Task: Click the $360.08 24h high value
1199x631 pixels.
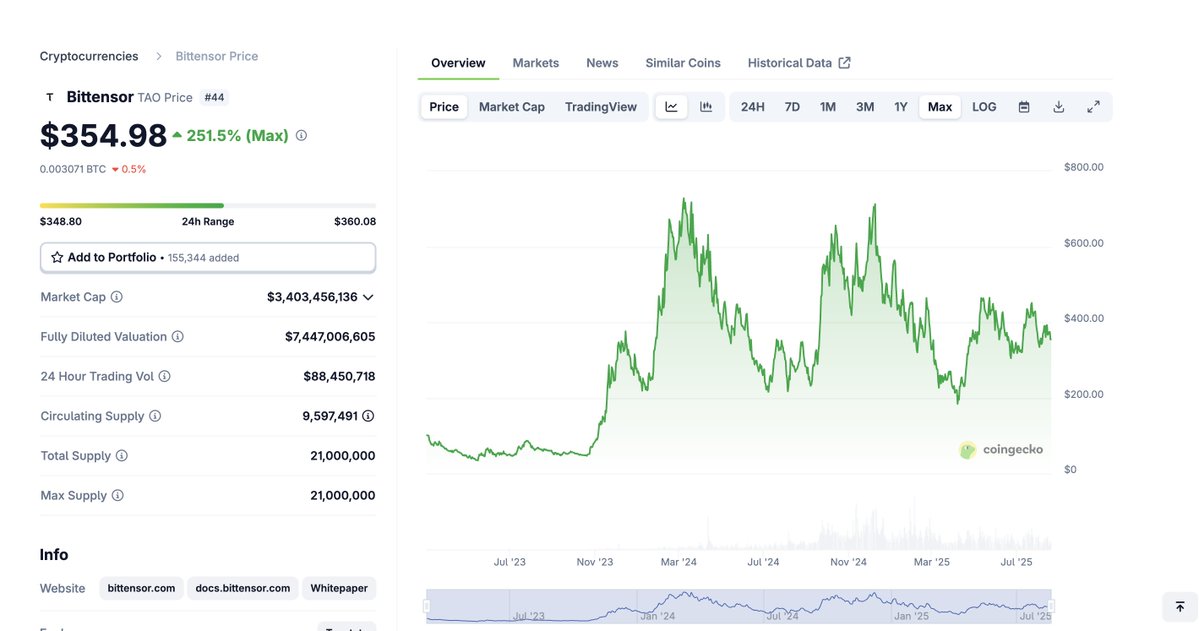Action: pyautogui.click(x=355, y=222)
